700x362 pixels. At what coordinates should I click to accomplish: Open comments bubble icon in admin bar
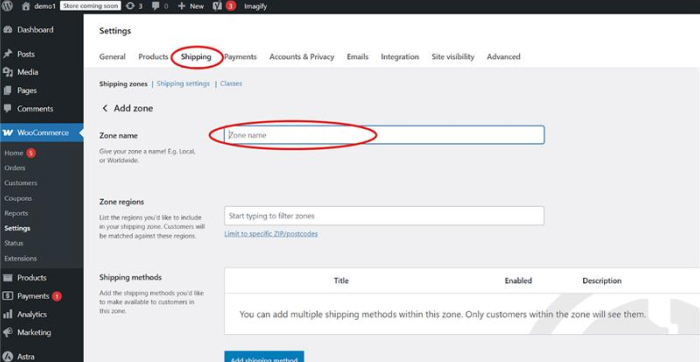[x=156, y=6]
